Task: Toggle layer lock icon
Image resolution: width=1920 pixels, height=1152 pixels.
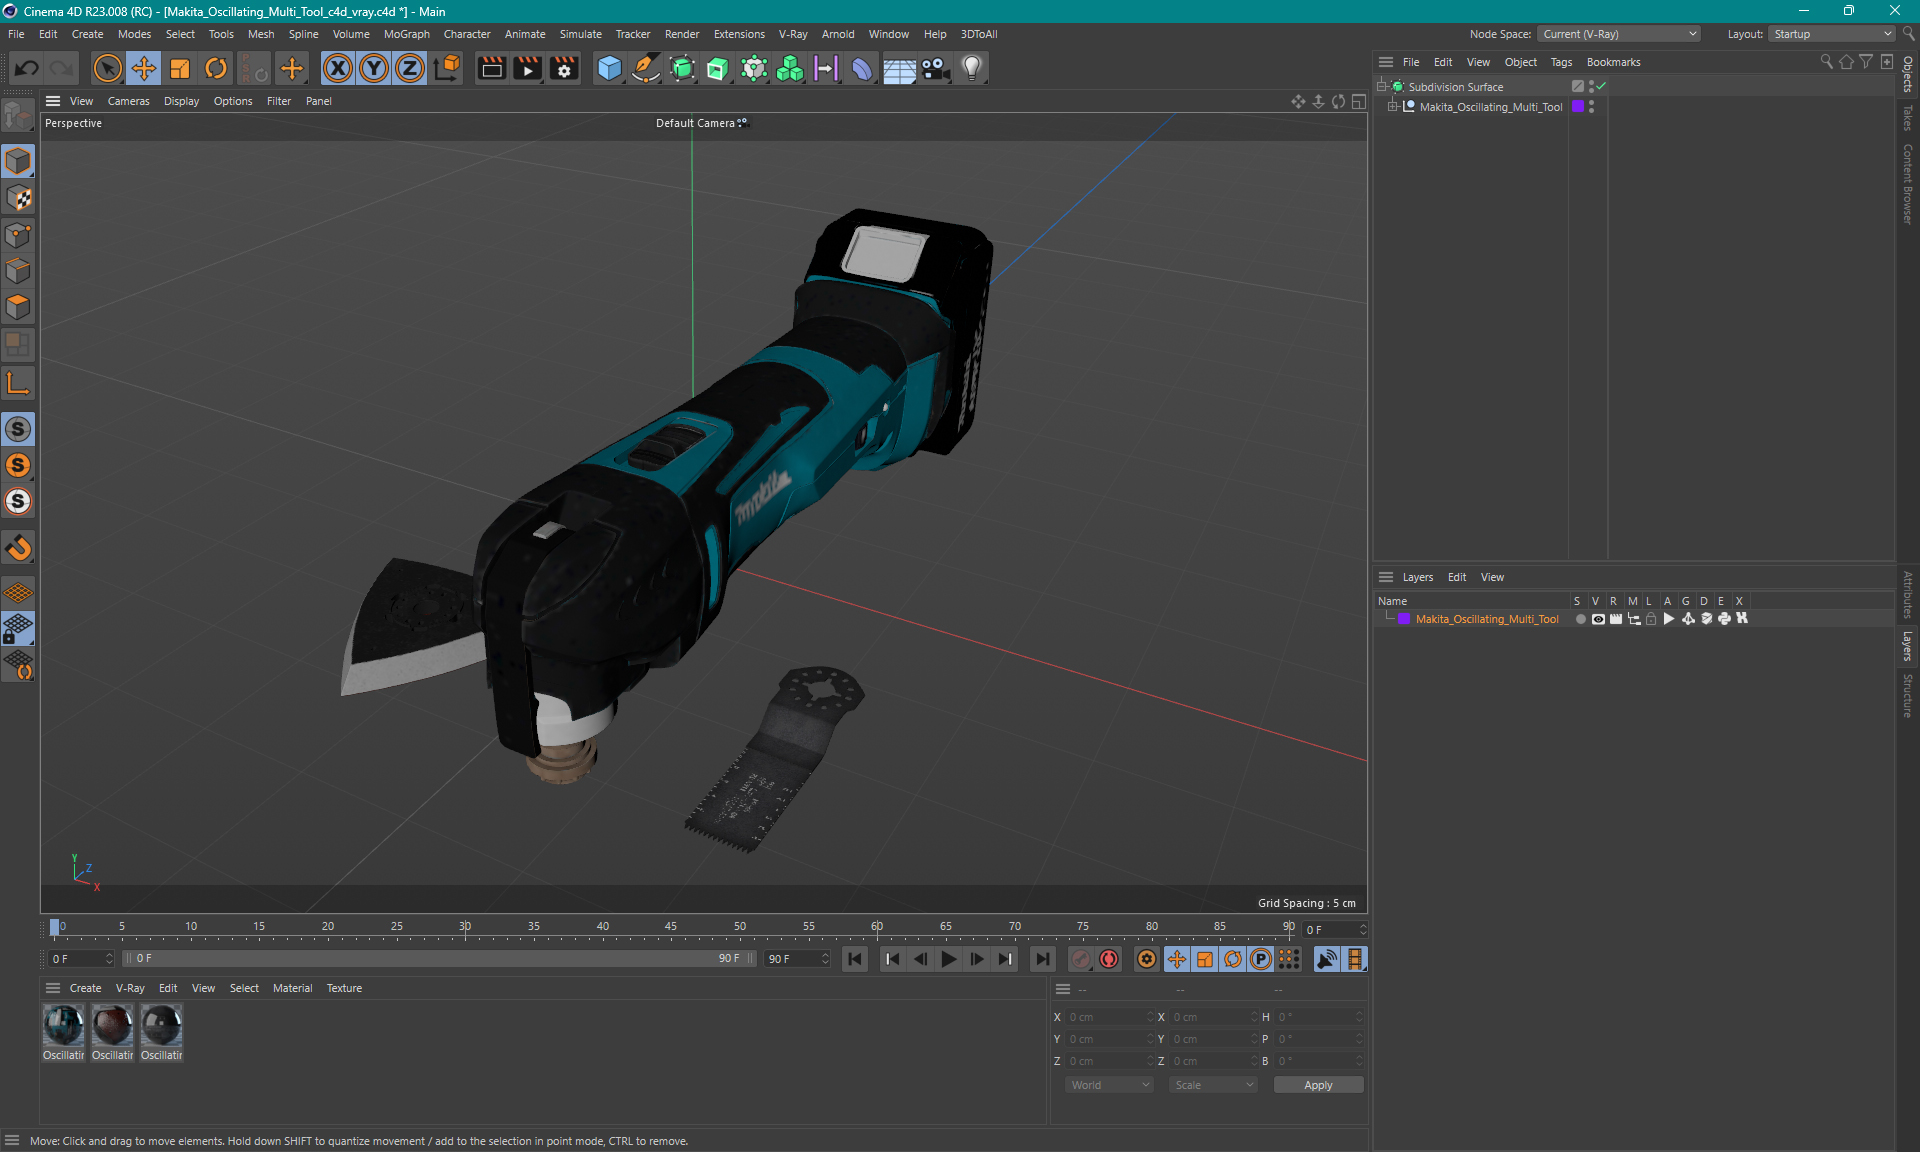Action: (1652, 619)
